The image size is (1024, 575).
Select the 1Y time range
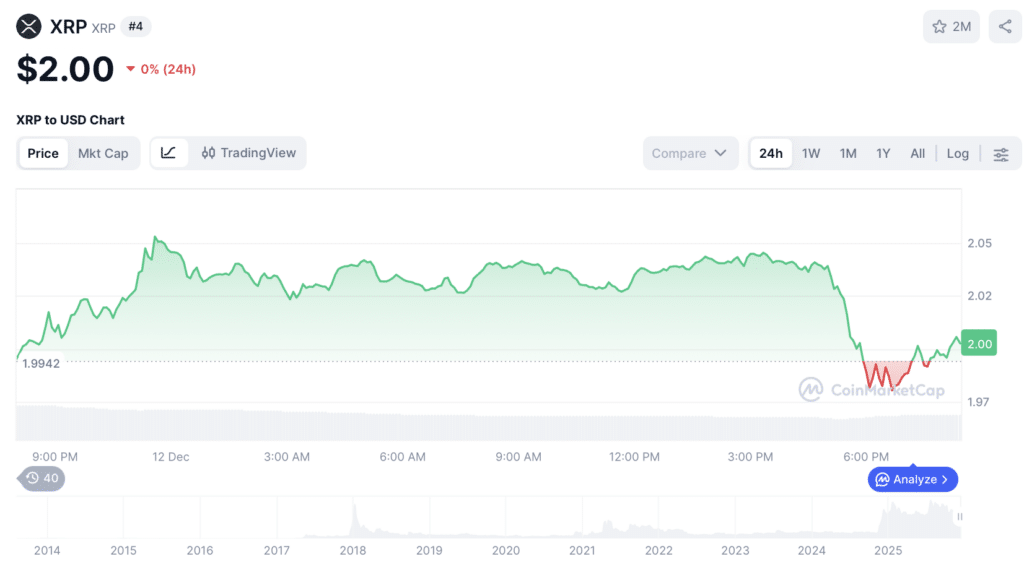pyautogui.click(x=883, y=154)
